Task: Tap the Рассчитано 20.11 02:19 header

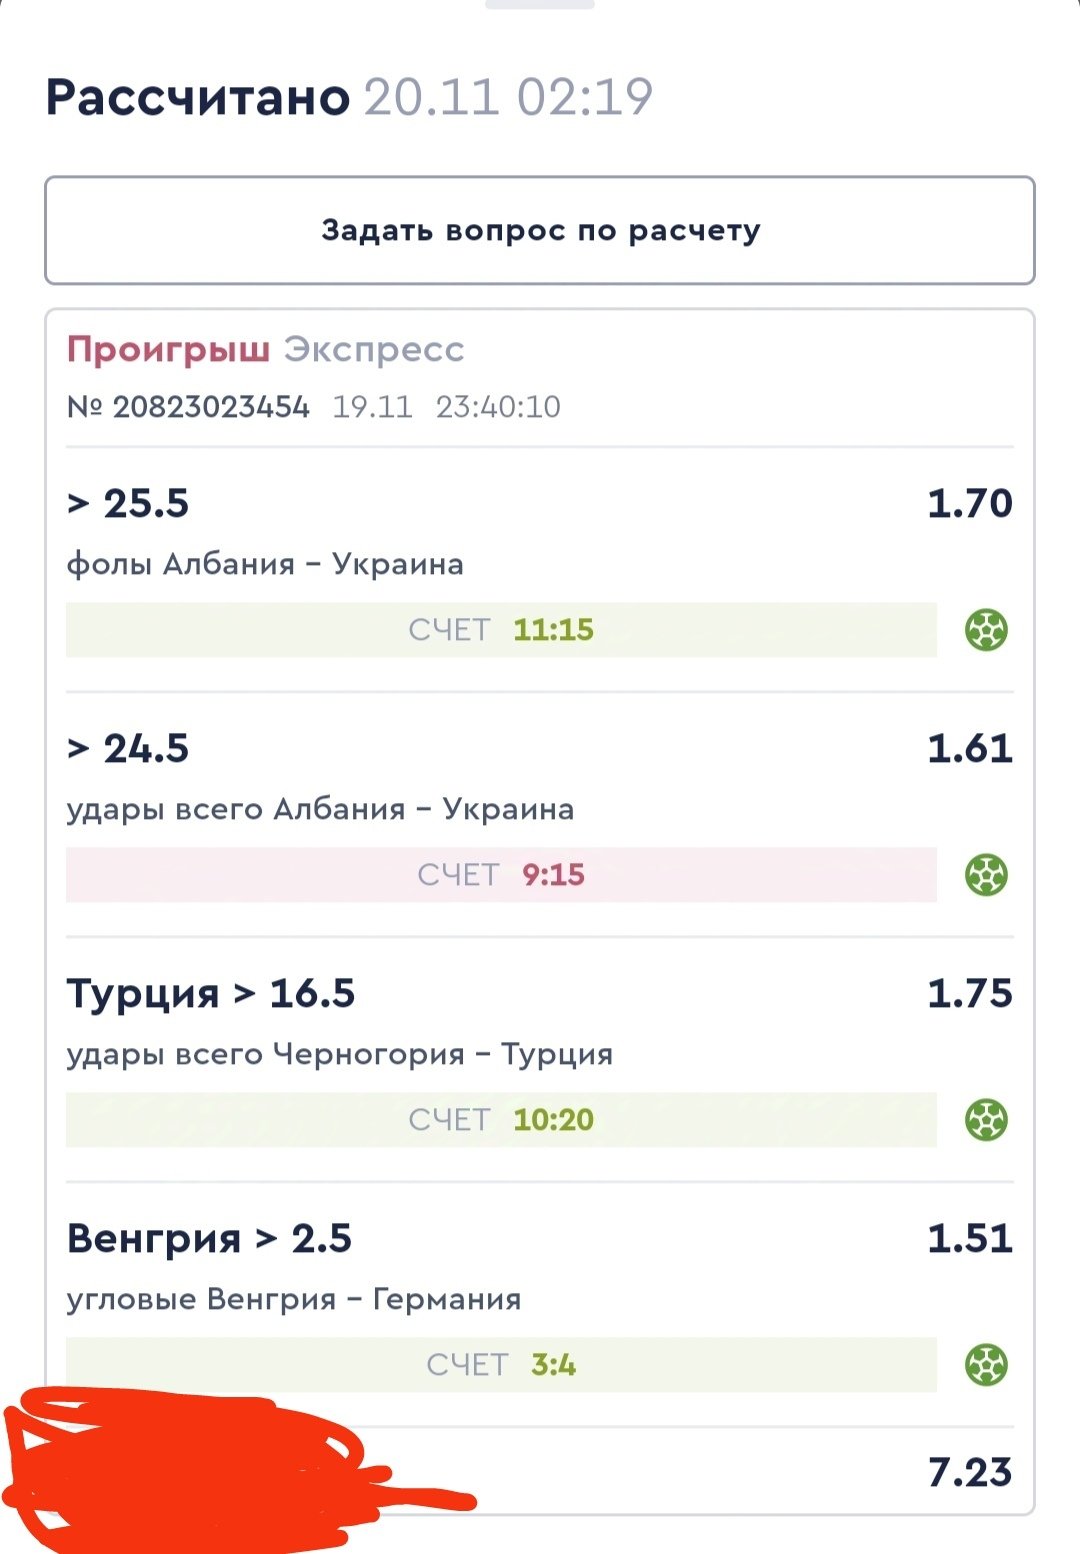Action: pos(349,97)
